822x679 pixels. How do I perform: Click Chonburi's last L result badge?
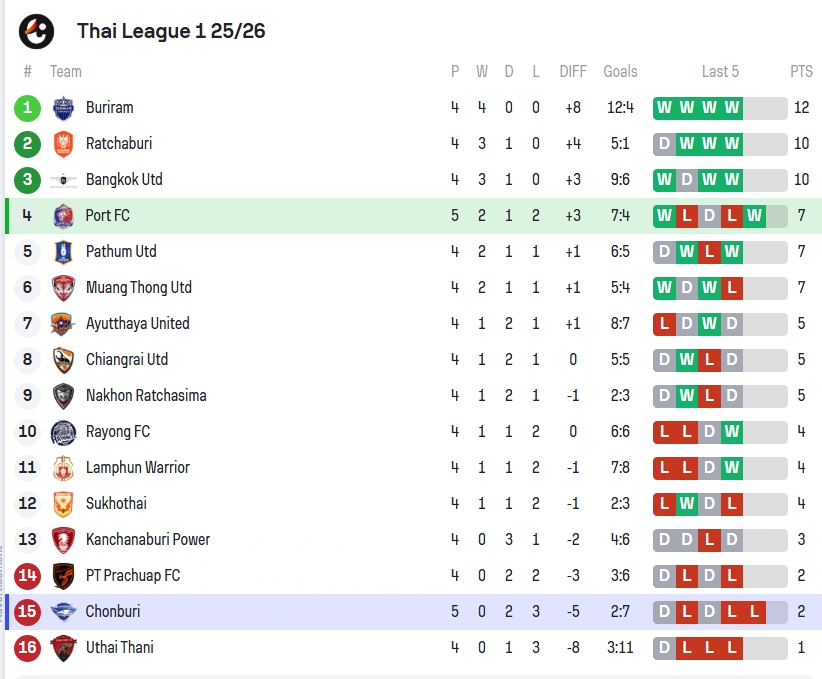point(754,612)
